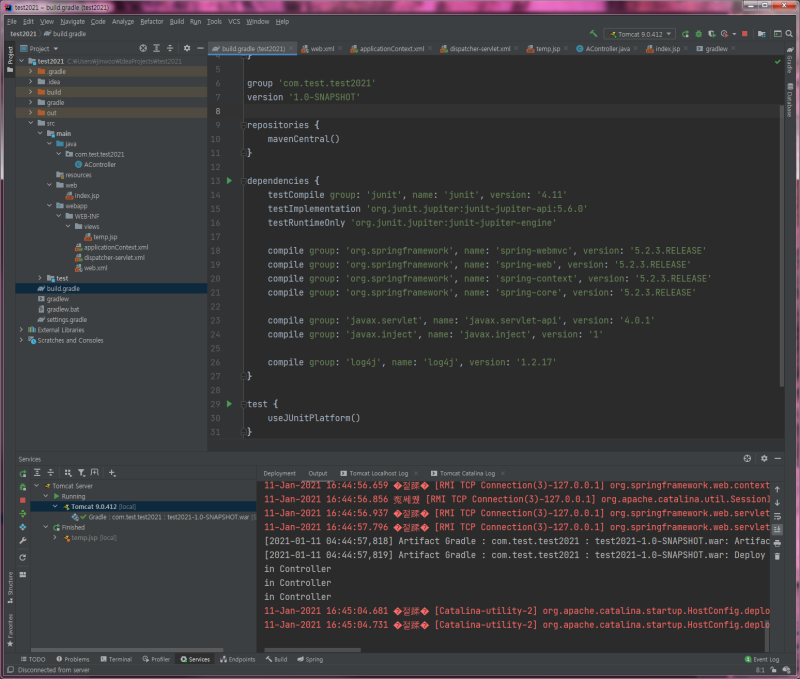Click the Services panel filter icon

pyautogui.click(x=81, y=473)
